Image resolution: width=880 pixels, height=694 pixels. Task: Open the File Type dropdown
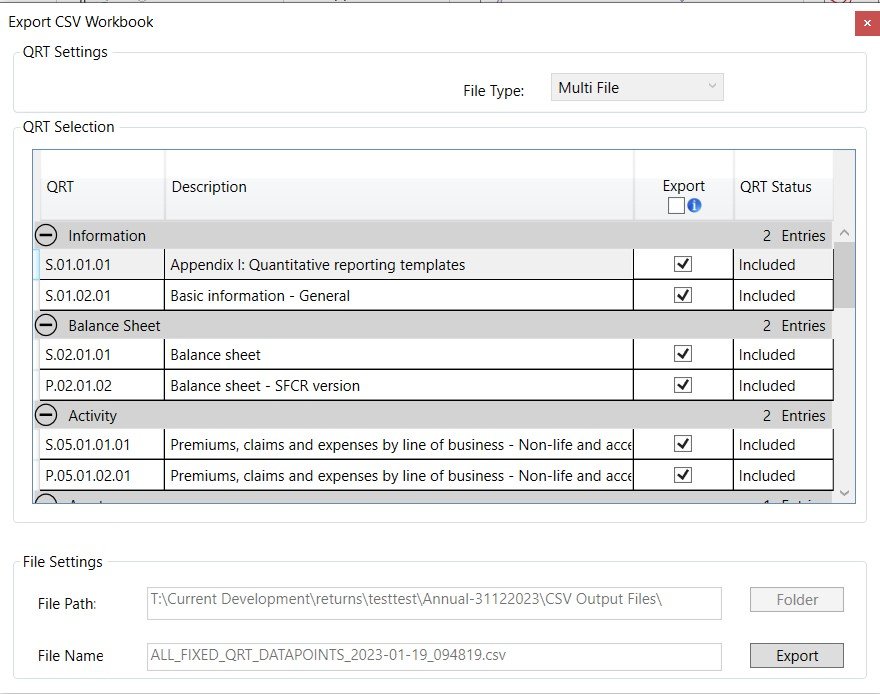coord(637,88)
